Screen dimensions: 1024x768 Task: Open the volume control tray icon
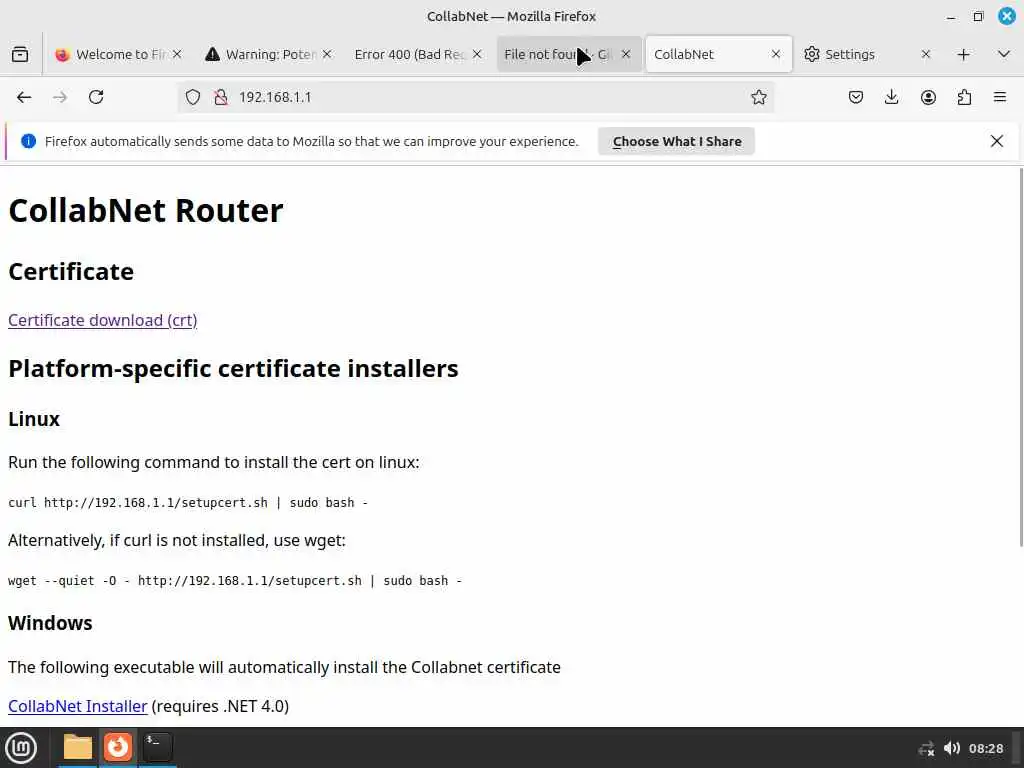952,748
